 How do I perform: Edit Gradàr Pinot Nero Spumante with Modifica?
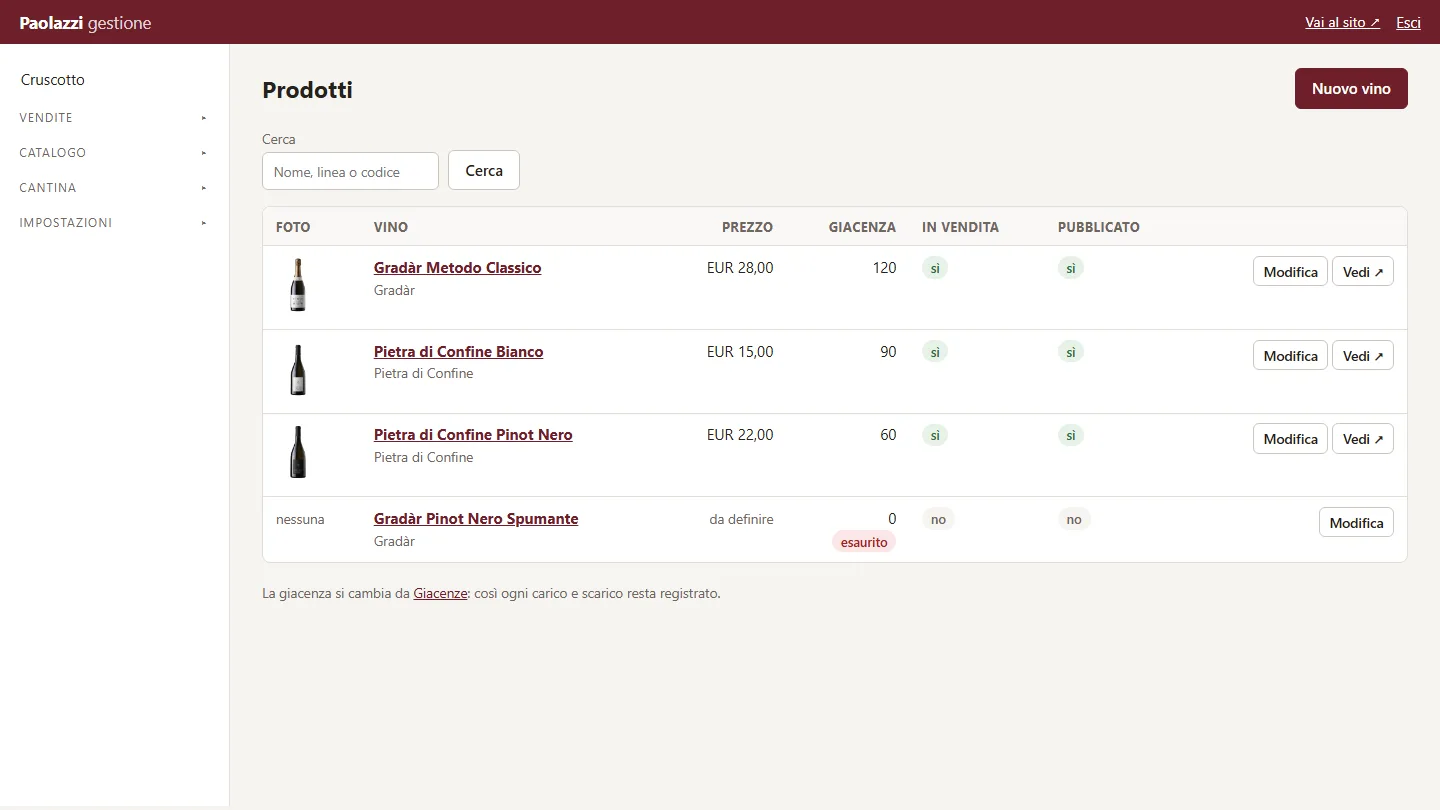click(1356, 523)
